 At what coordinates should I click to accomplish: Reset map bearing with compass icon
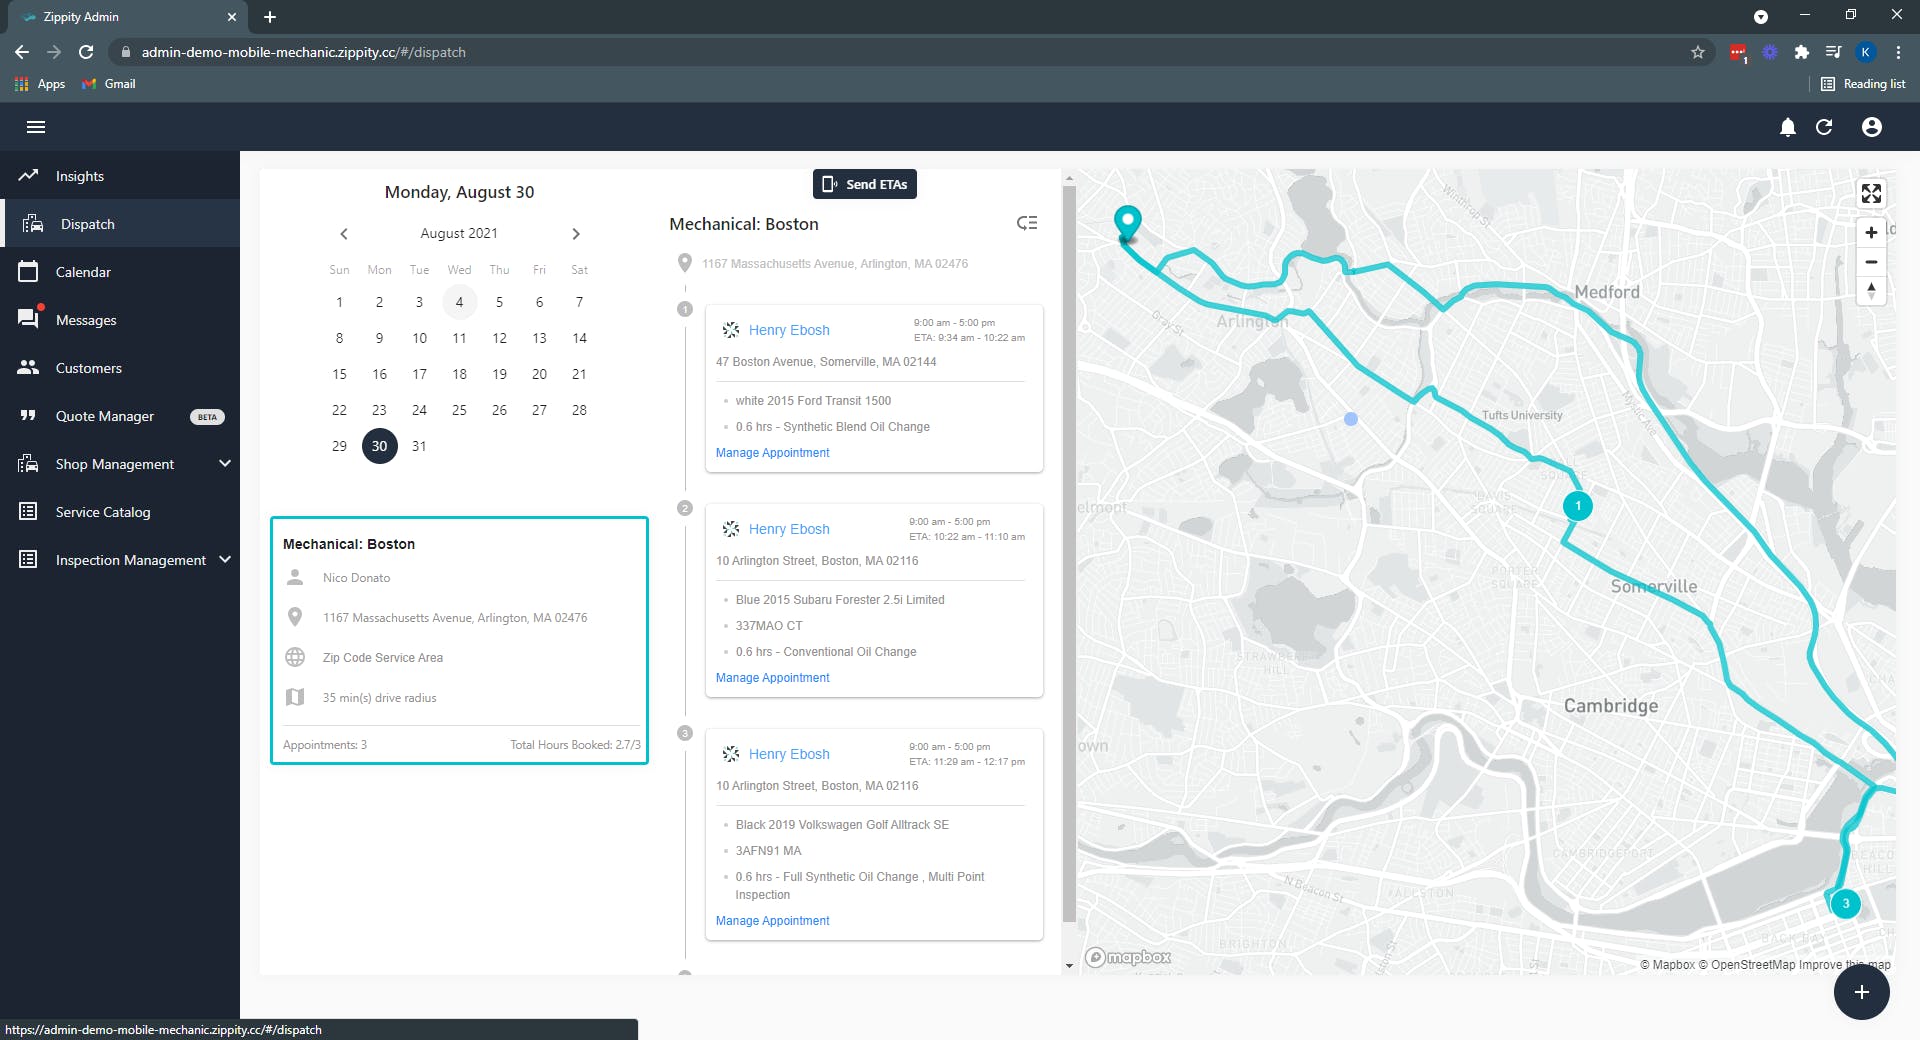[1871, 291]
